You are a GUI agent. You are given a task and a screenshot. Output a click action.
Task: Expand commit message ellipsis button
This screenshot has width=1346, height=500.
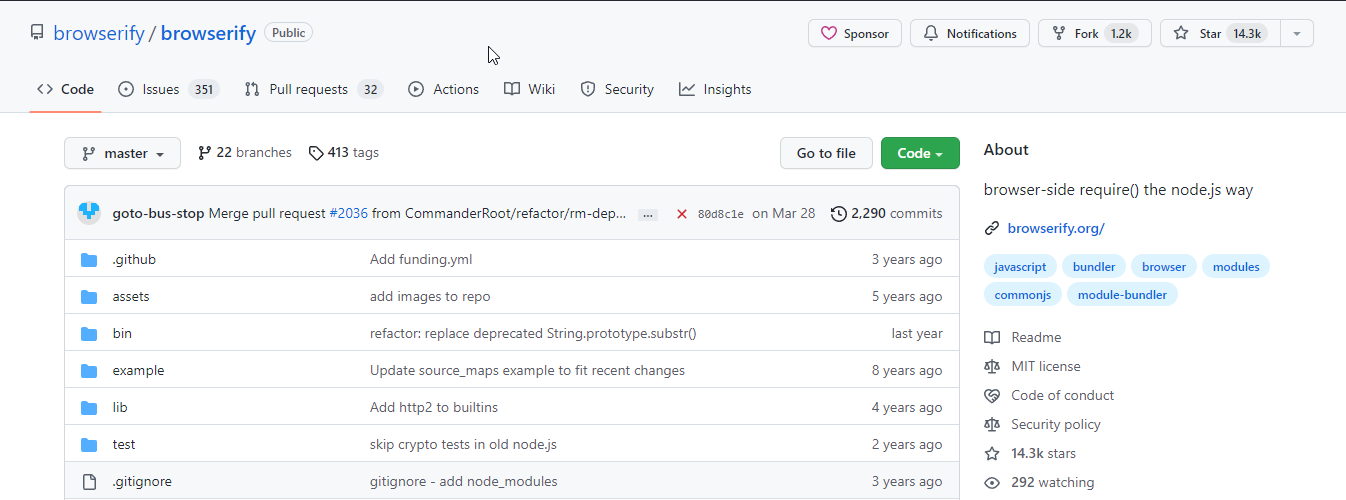pos(648,214)
